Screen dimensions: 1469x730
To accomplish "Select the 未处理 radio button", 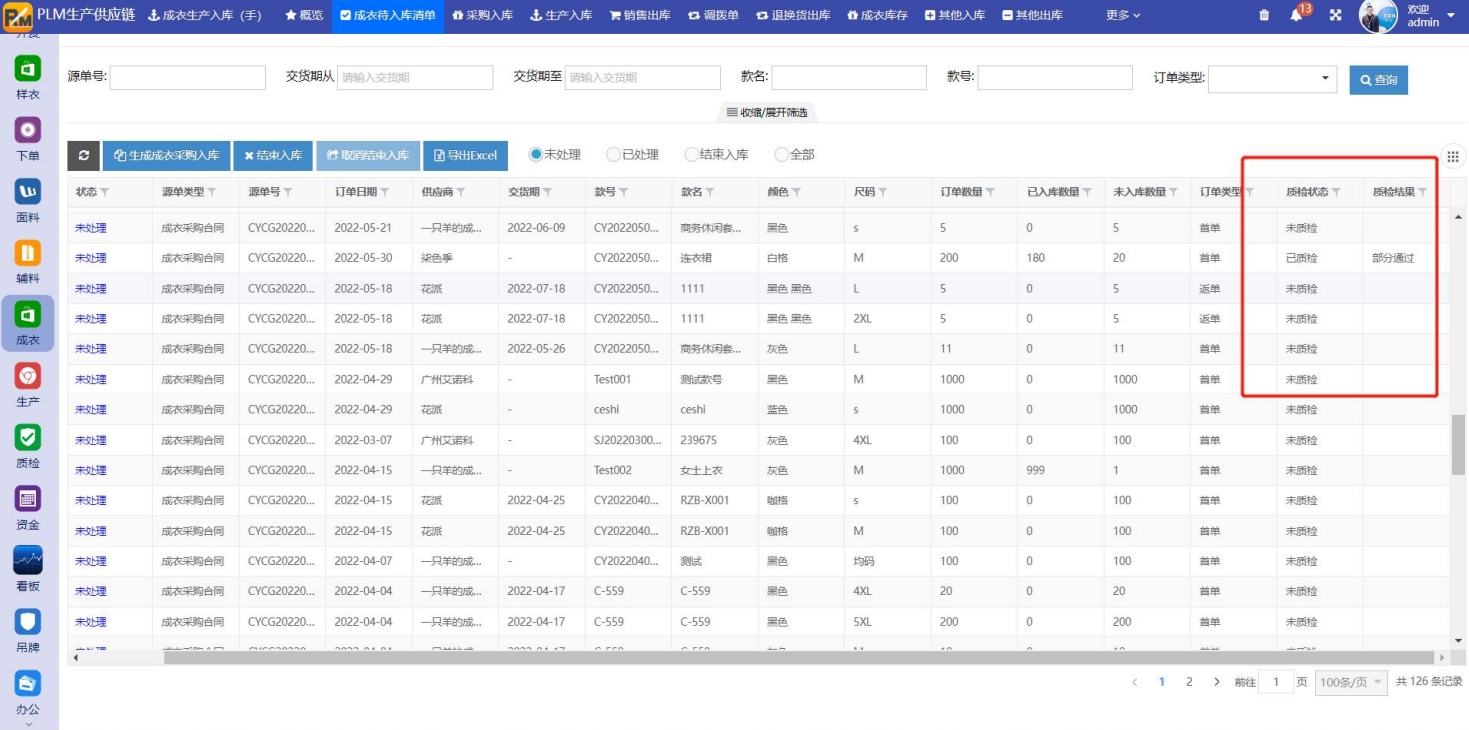I will pyautogui.click(x=536, y=155).
